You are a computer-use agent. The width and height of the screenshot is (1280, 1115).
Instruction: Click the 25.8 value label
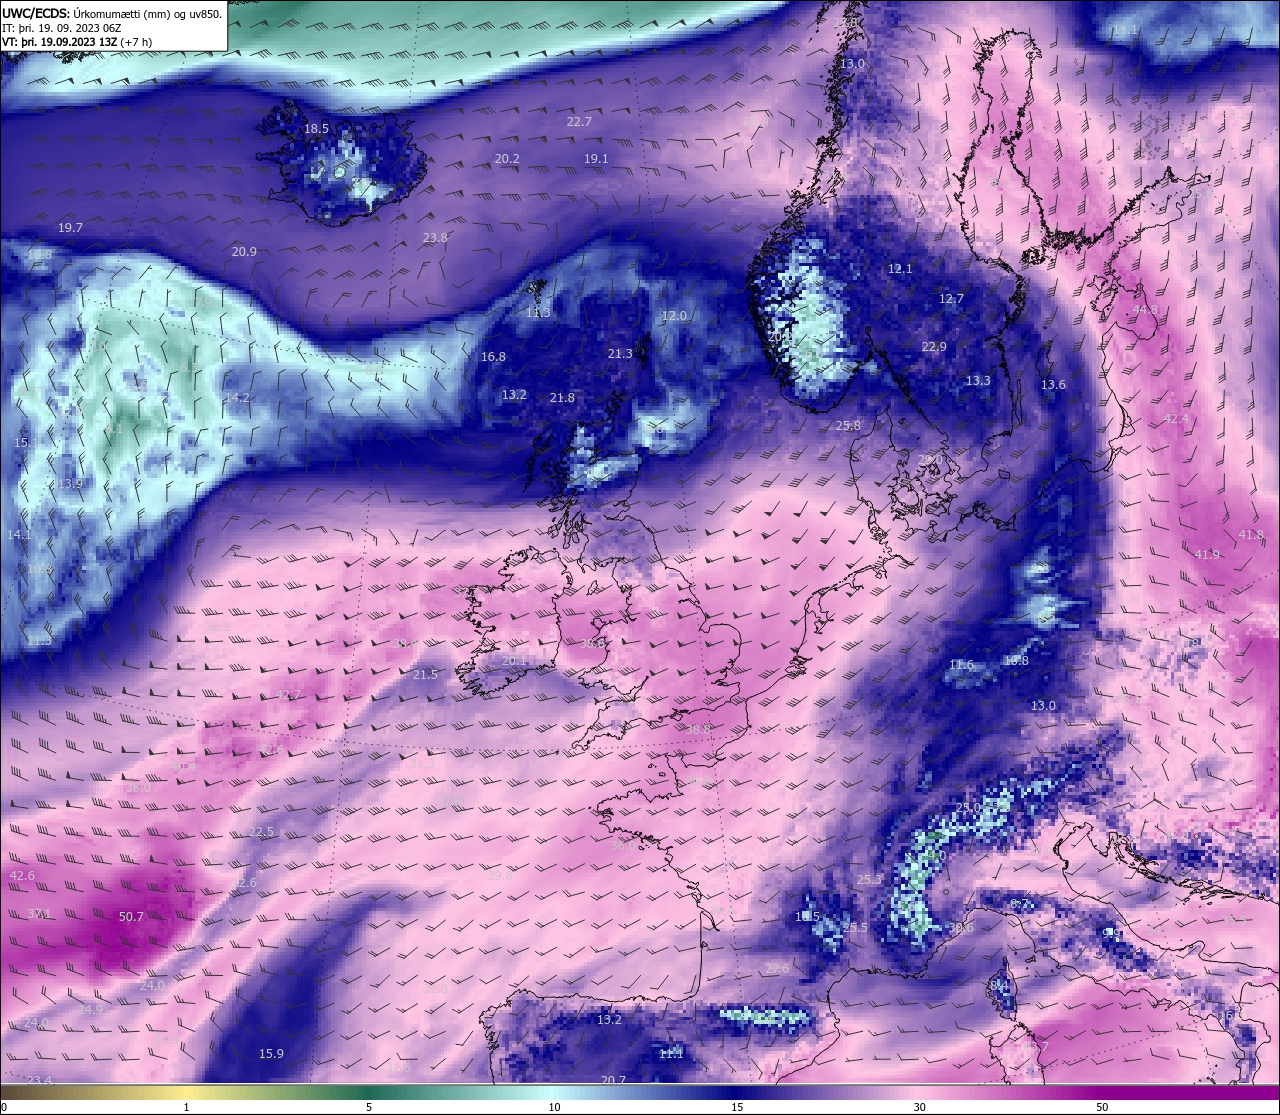[848, 426]
